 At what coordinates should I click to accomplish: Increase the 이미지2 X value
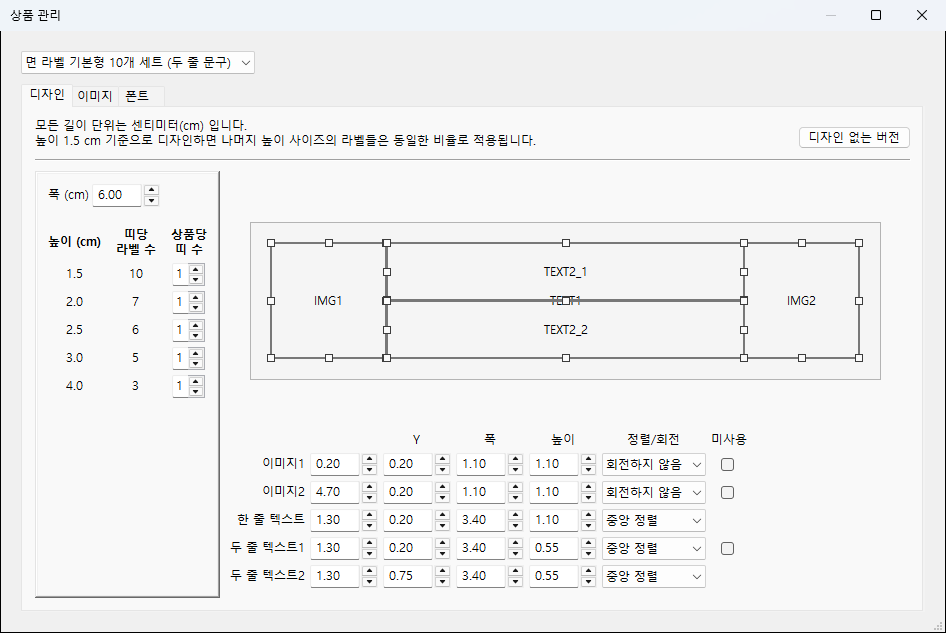coord(370,487)
